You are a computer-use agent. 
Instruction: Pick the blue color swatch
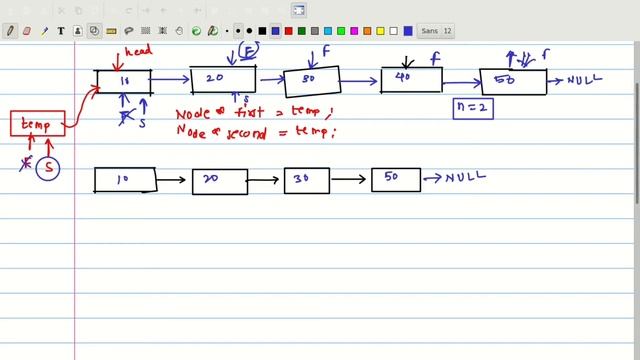(x=276, y=31)
